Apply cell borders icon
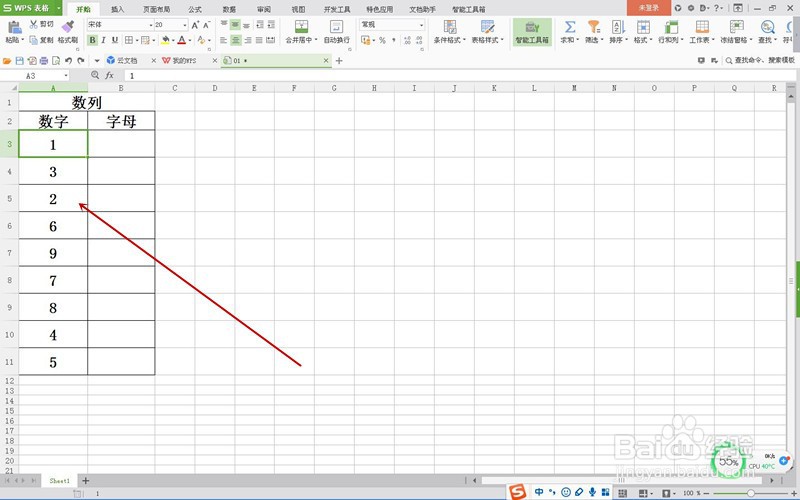This screenshot has height=500, width=800. click(x=129, y=40)
